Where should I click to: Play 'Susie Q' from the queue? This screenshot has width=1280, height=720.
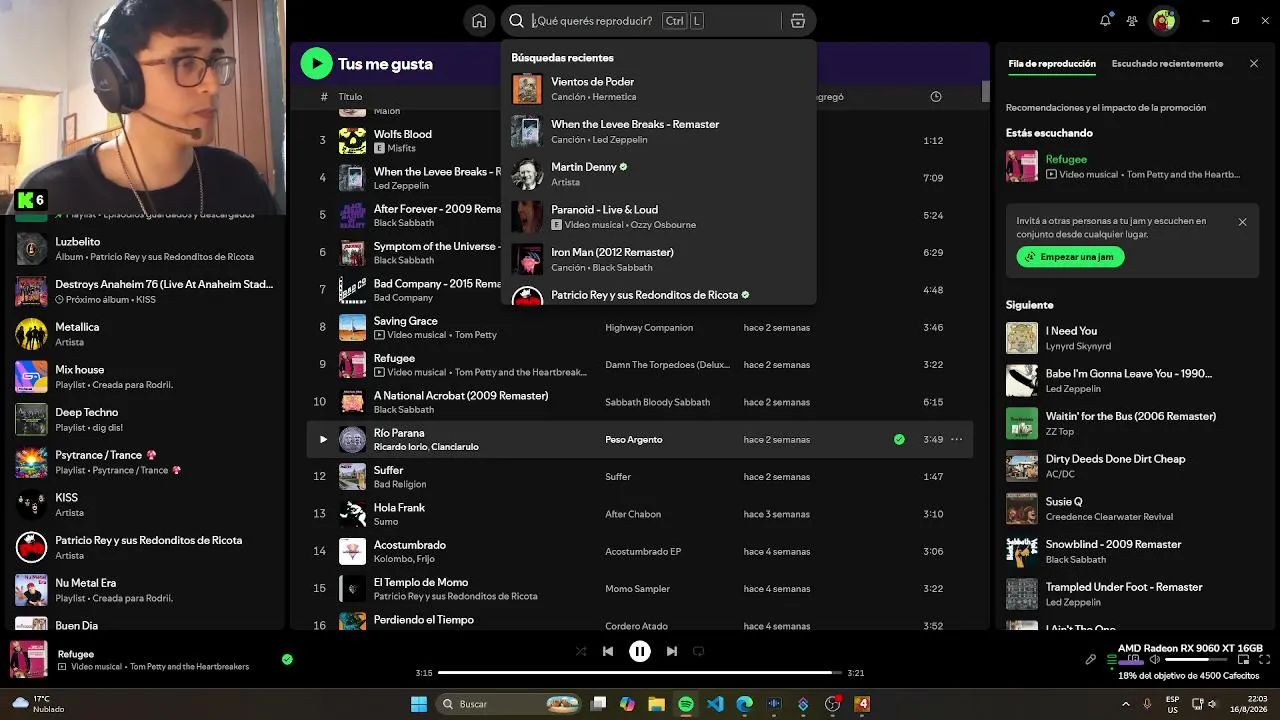[1022, 509]
